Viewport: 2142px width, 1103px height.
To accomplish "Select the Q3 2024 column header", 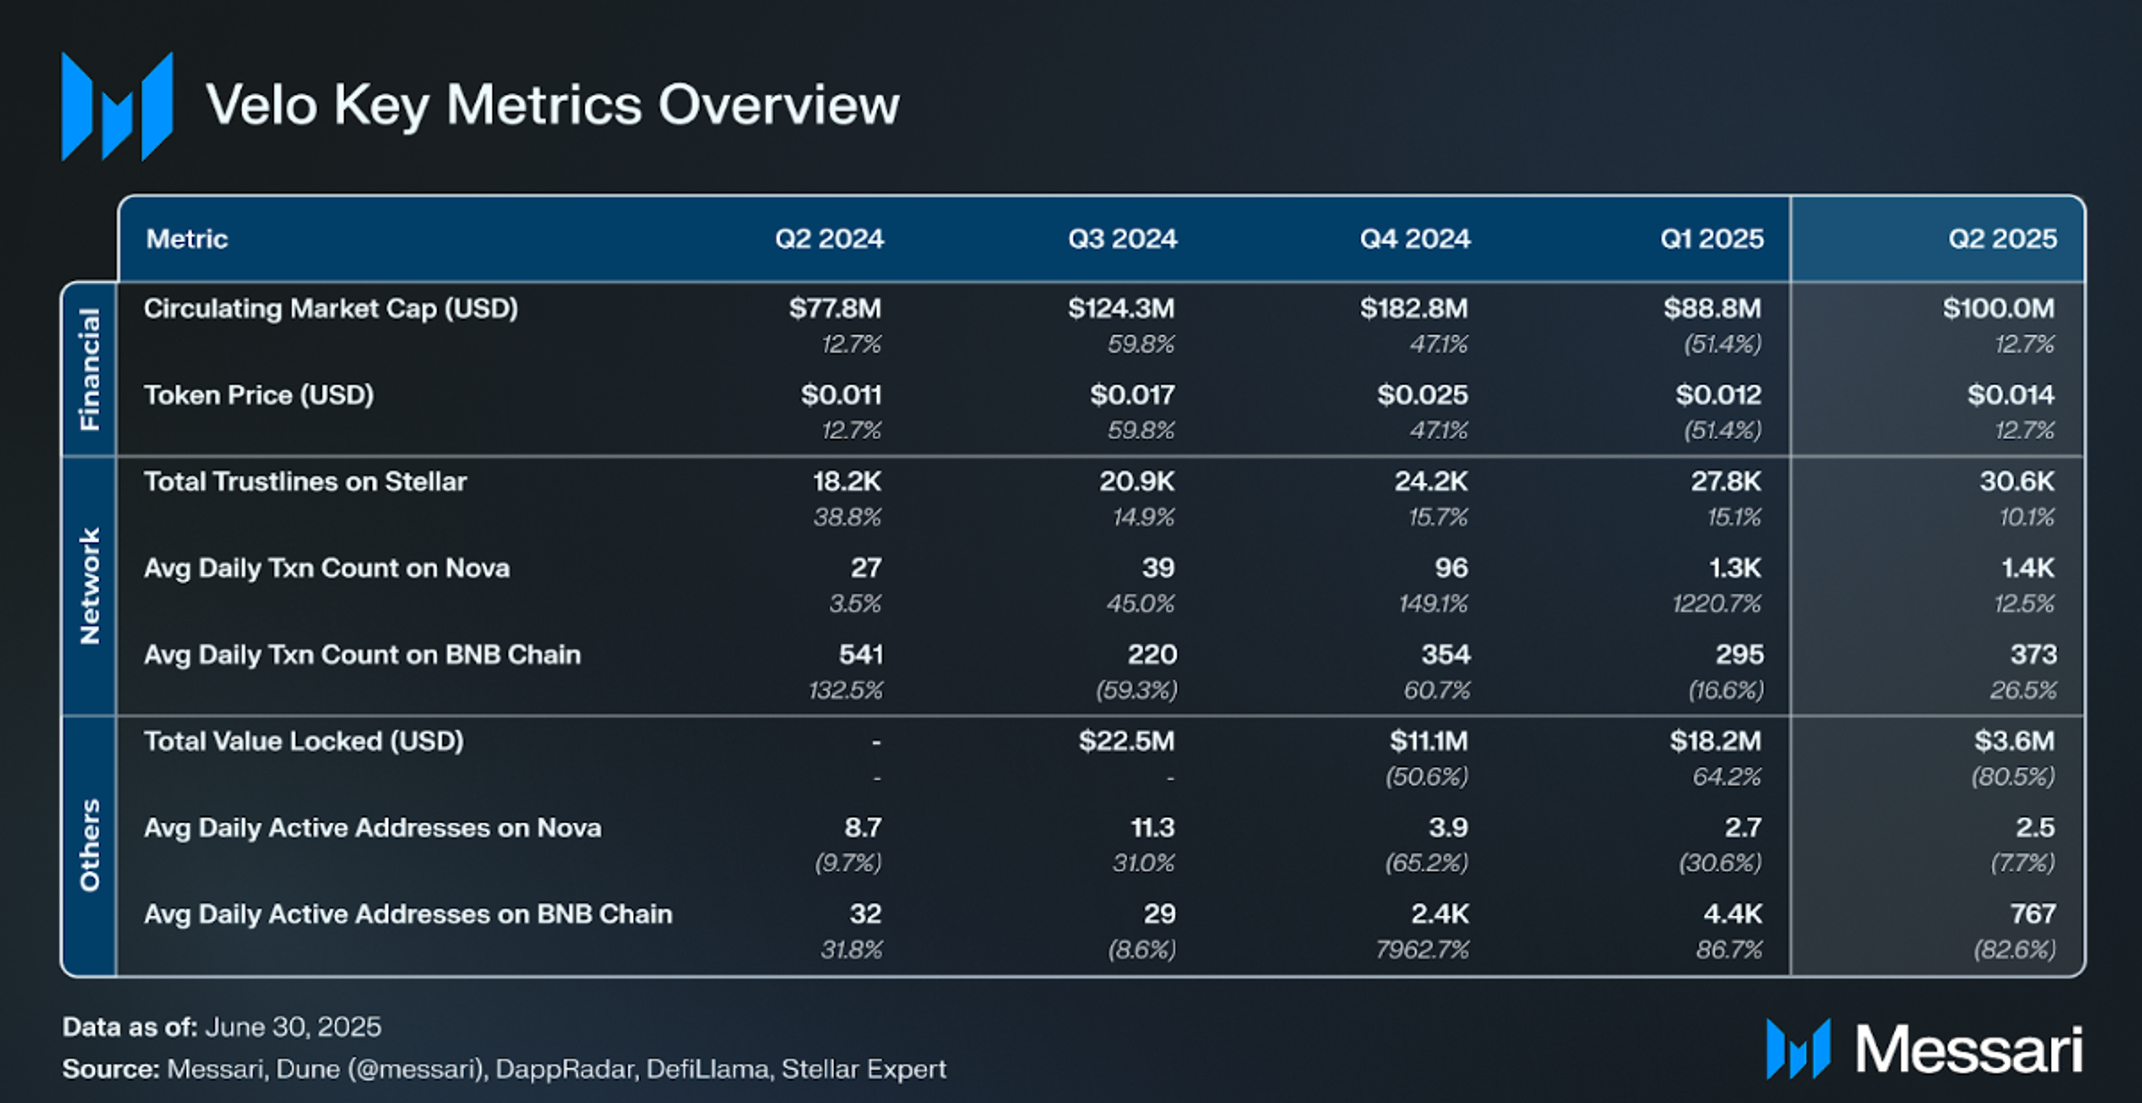I will pos(1122,239).
